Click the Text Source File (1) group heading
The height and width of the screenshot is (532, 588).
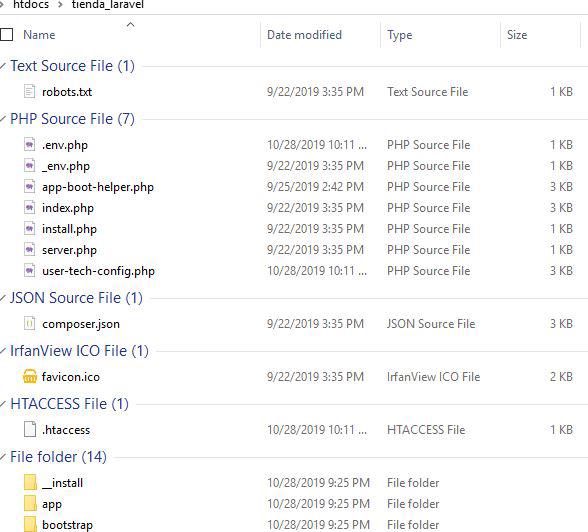pos(72,66)
